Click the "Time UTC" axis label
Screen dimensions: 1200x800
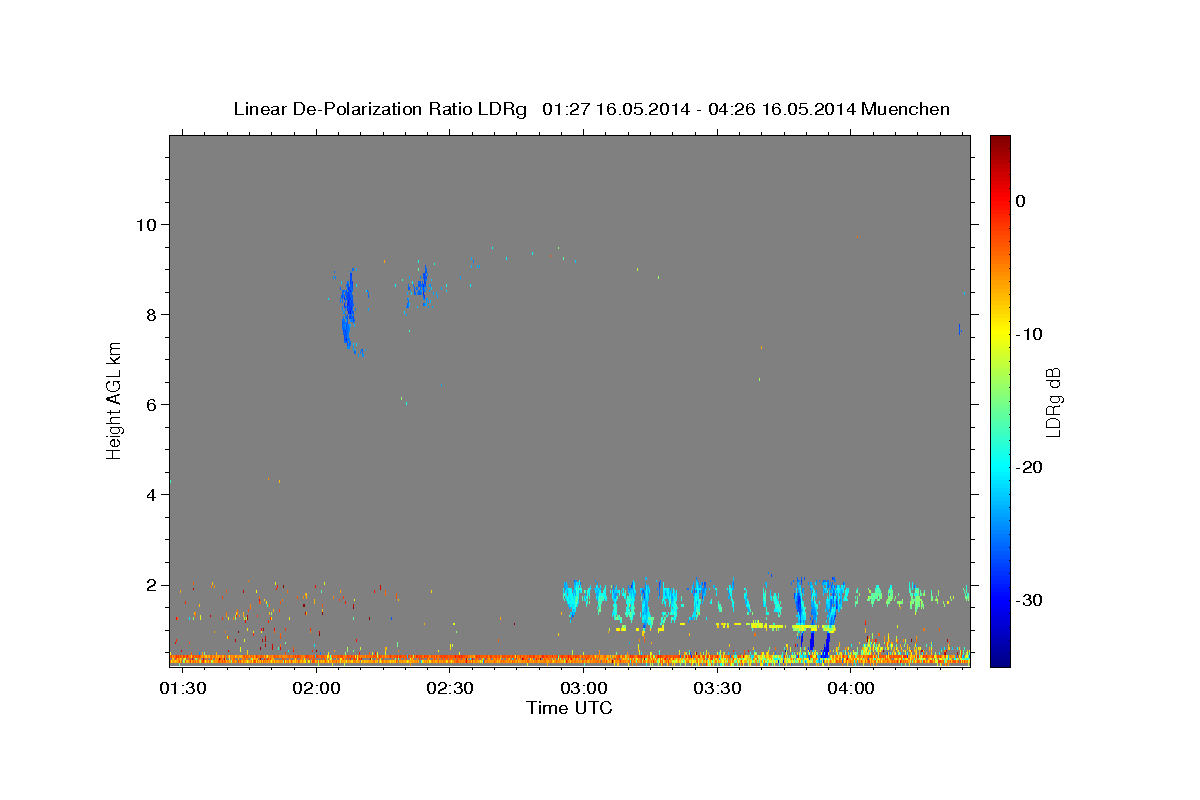coord(569,708)
